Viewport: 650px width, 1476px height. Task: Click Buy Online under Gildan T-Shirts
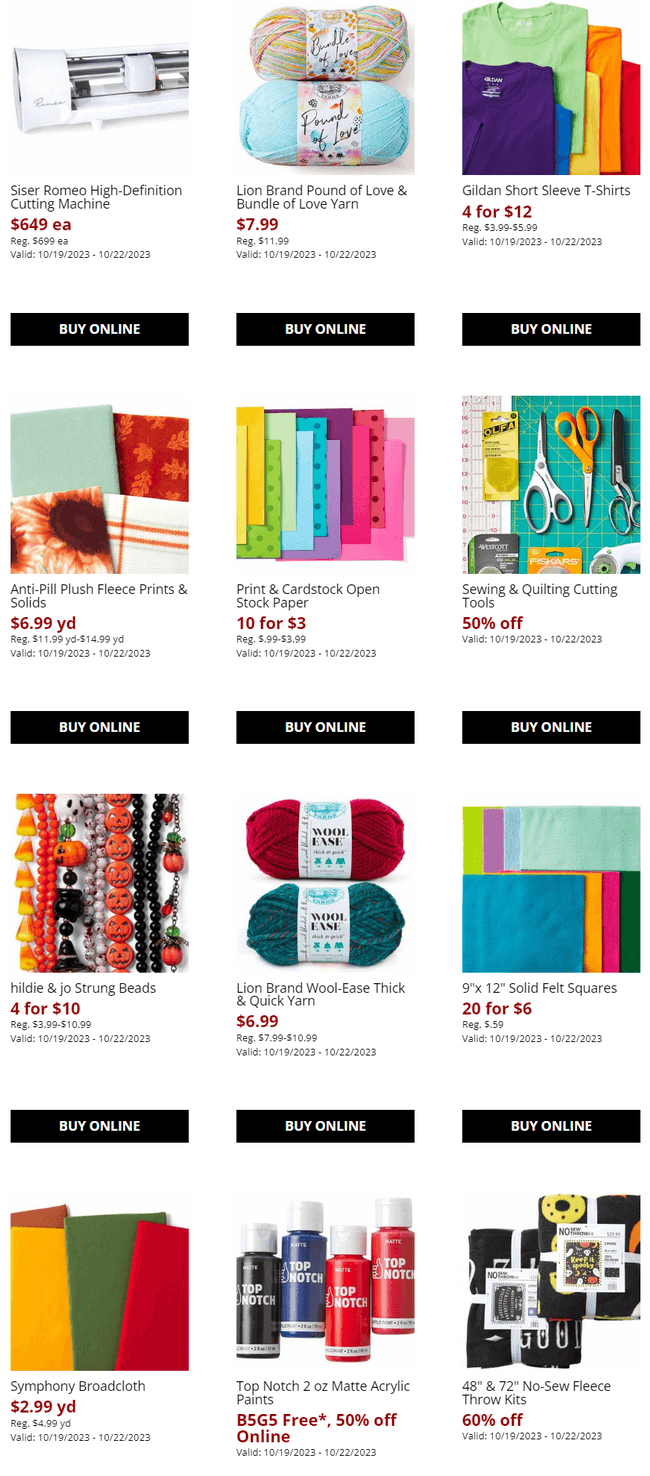coord(551,329)
